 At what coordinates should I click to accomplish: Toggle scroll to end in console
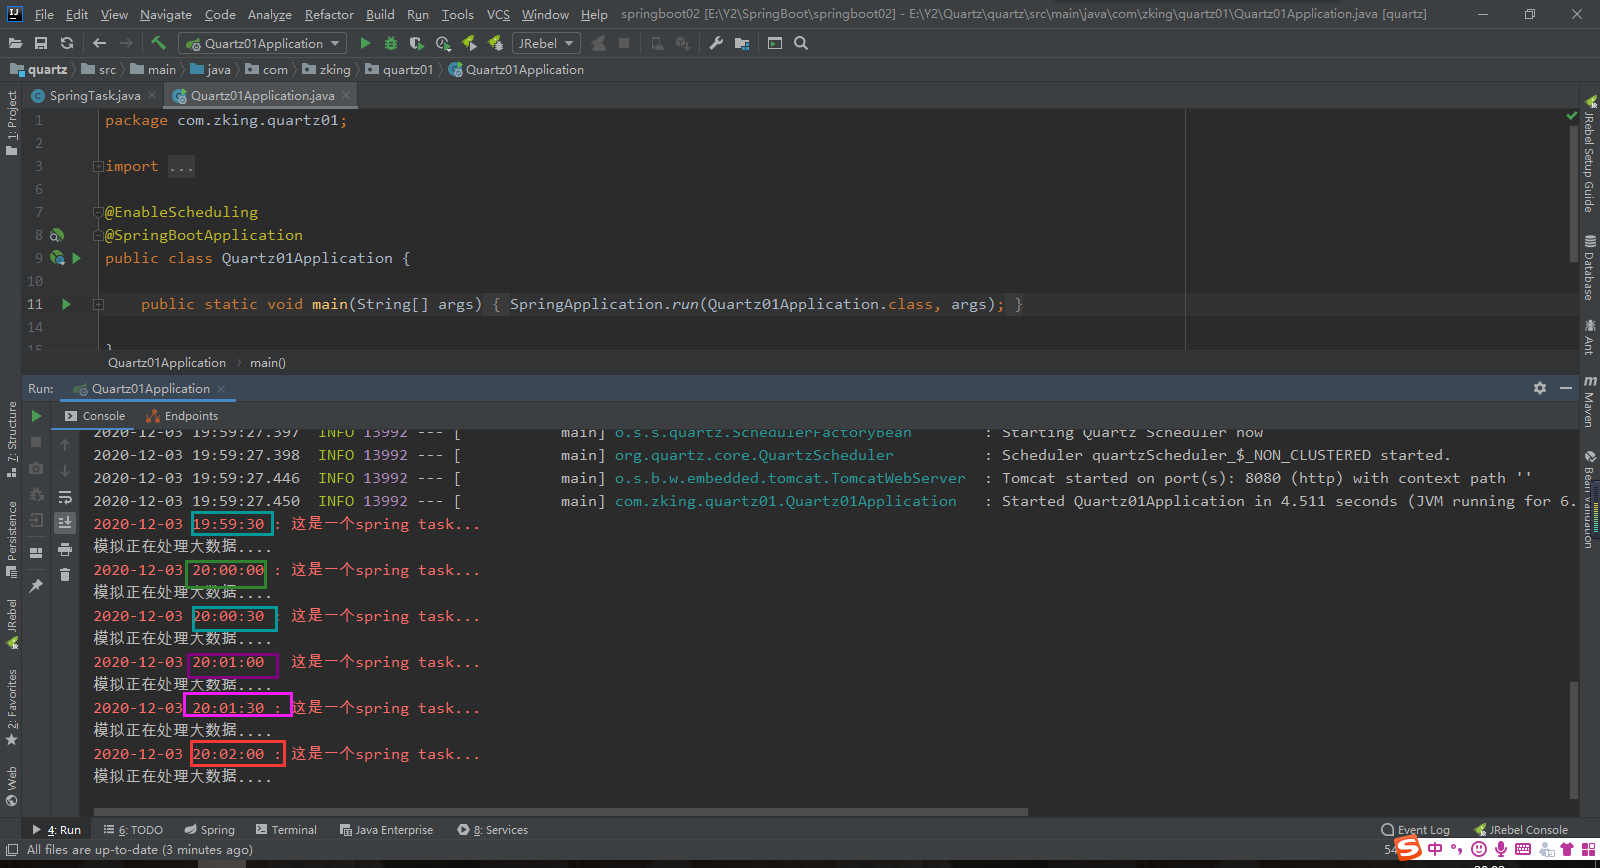point(65,522)
